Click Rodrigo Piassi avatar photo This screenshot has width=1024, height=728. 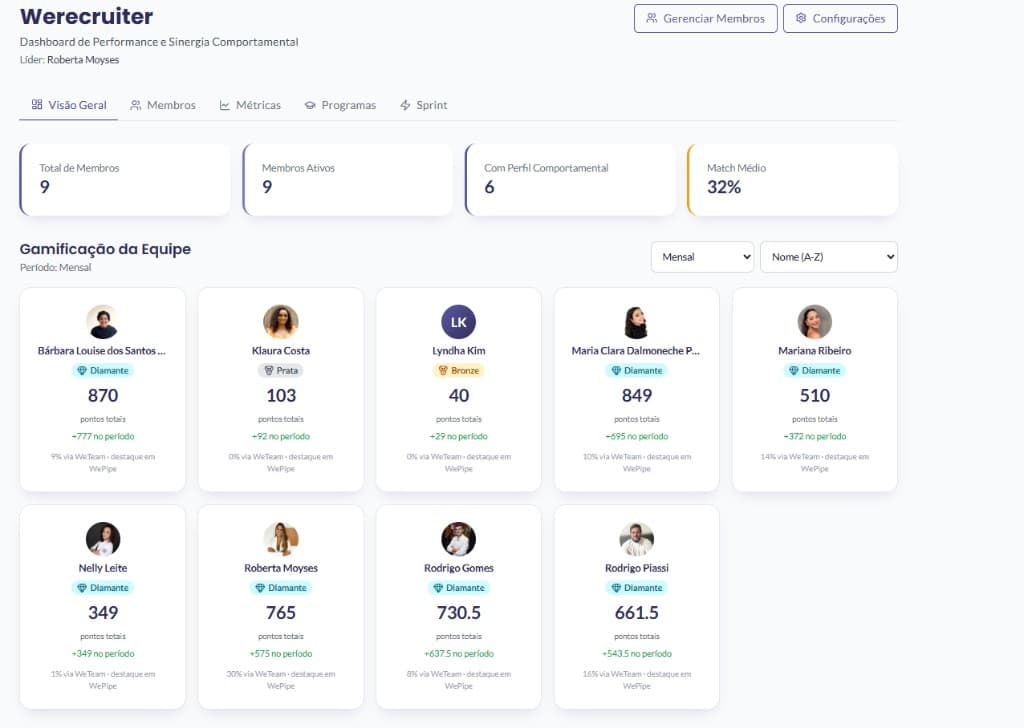point(637,539)
